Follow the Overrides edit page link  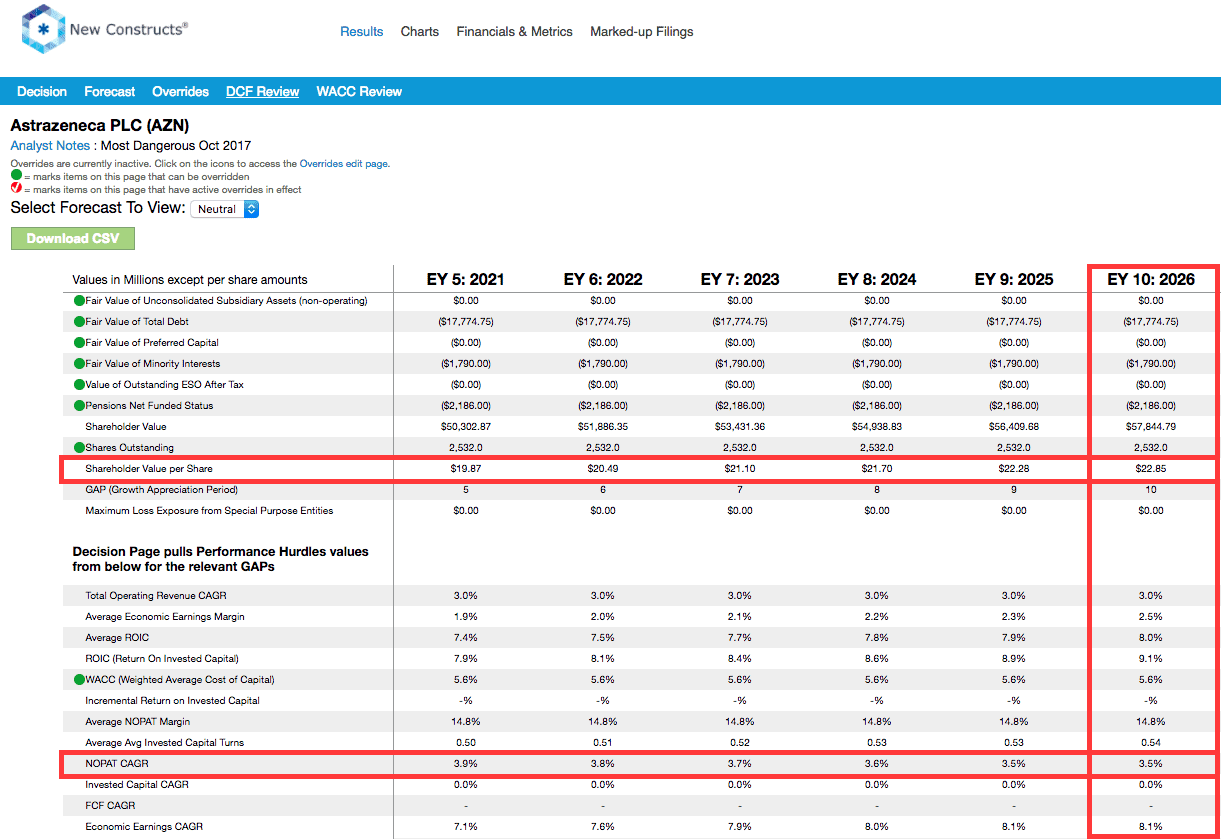(x=344, y=164)
